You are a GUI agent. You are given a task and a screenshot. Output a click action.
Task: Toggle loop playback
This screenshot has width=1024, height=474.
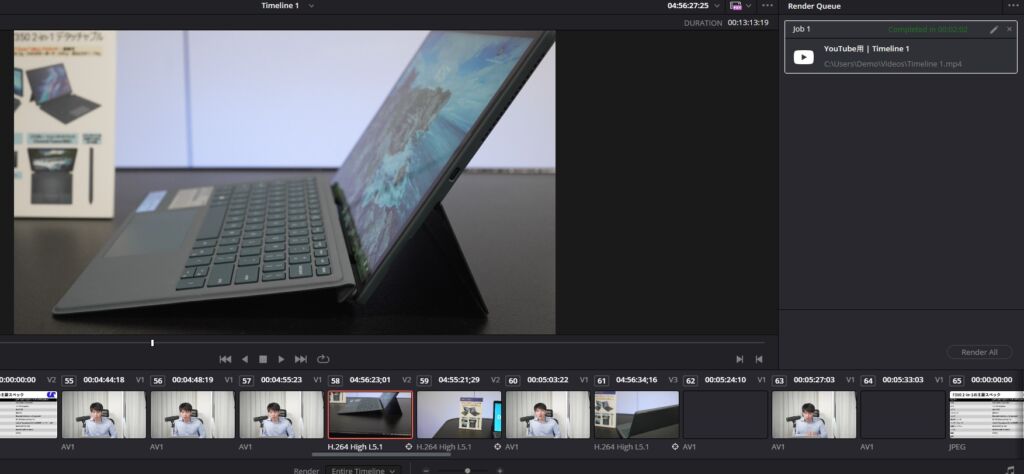[x=323, y=359]
